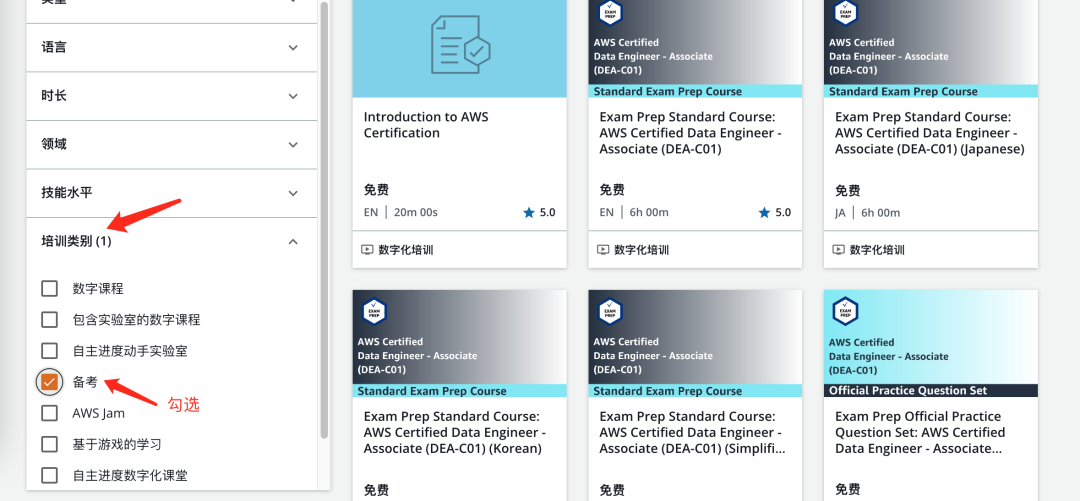Click Exam Prep badge icon on Simplified Chinese card
1080x501 pixels.
click(610, 311)
